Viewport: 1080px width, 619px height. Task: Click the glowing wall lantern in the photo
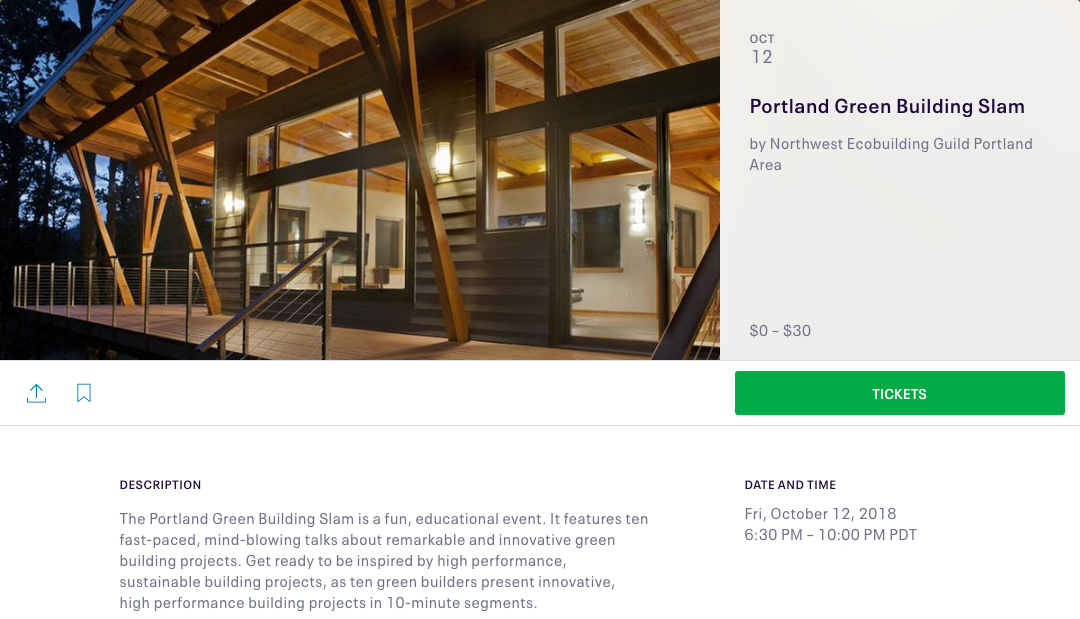442,158
